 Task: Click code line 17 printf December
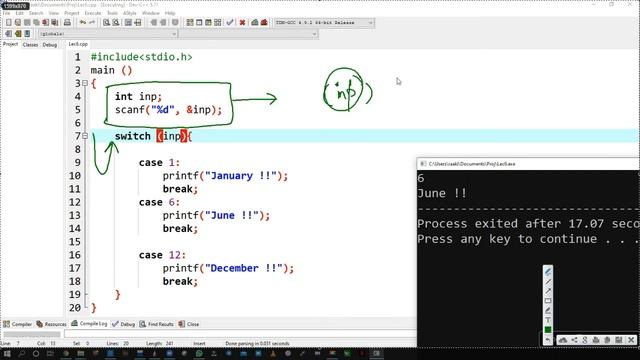click(x=228, y=268)
